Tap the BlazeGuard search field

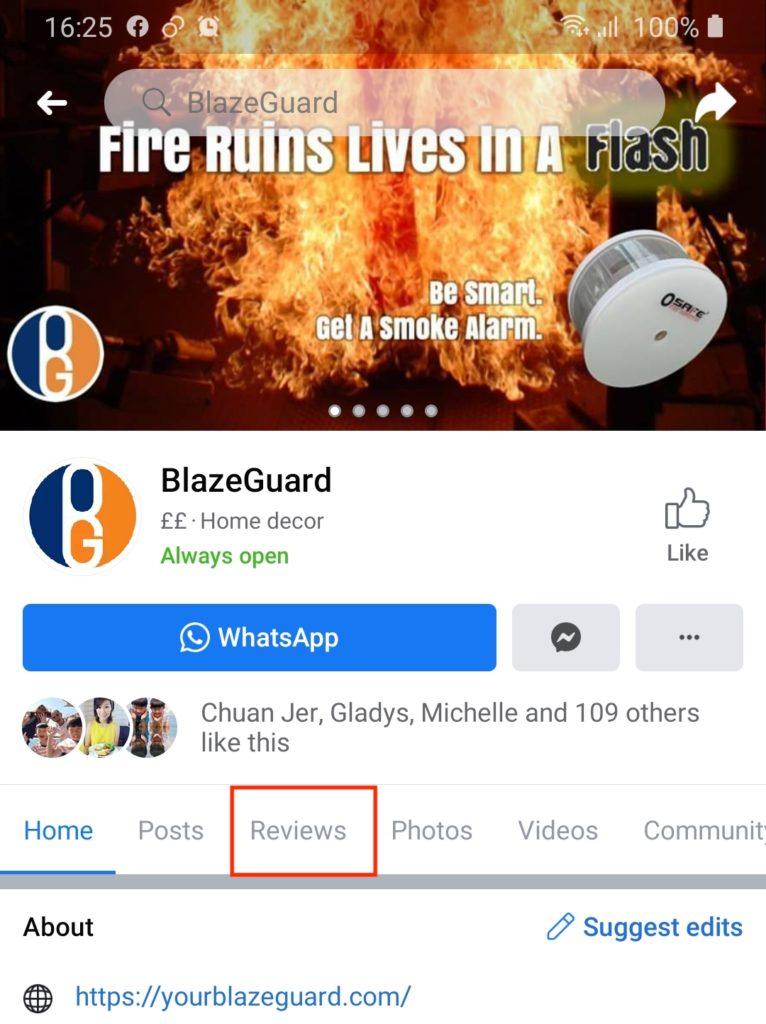coord(384,103)
